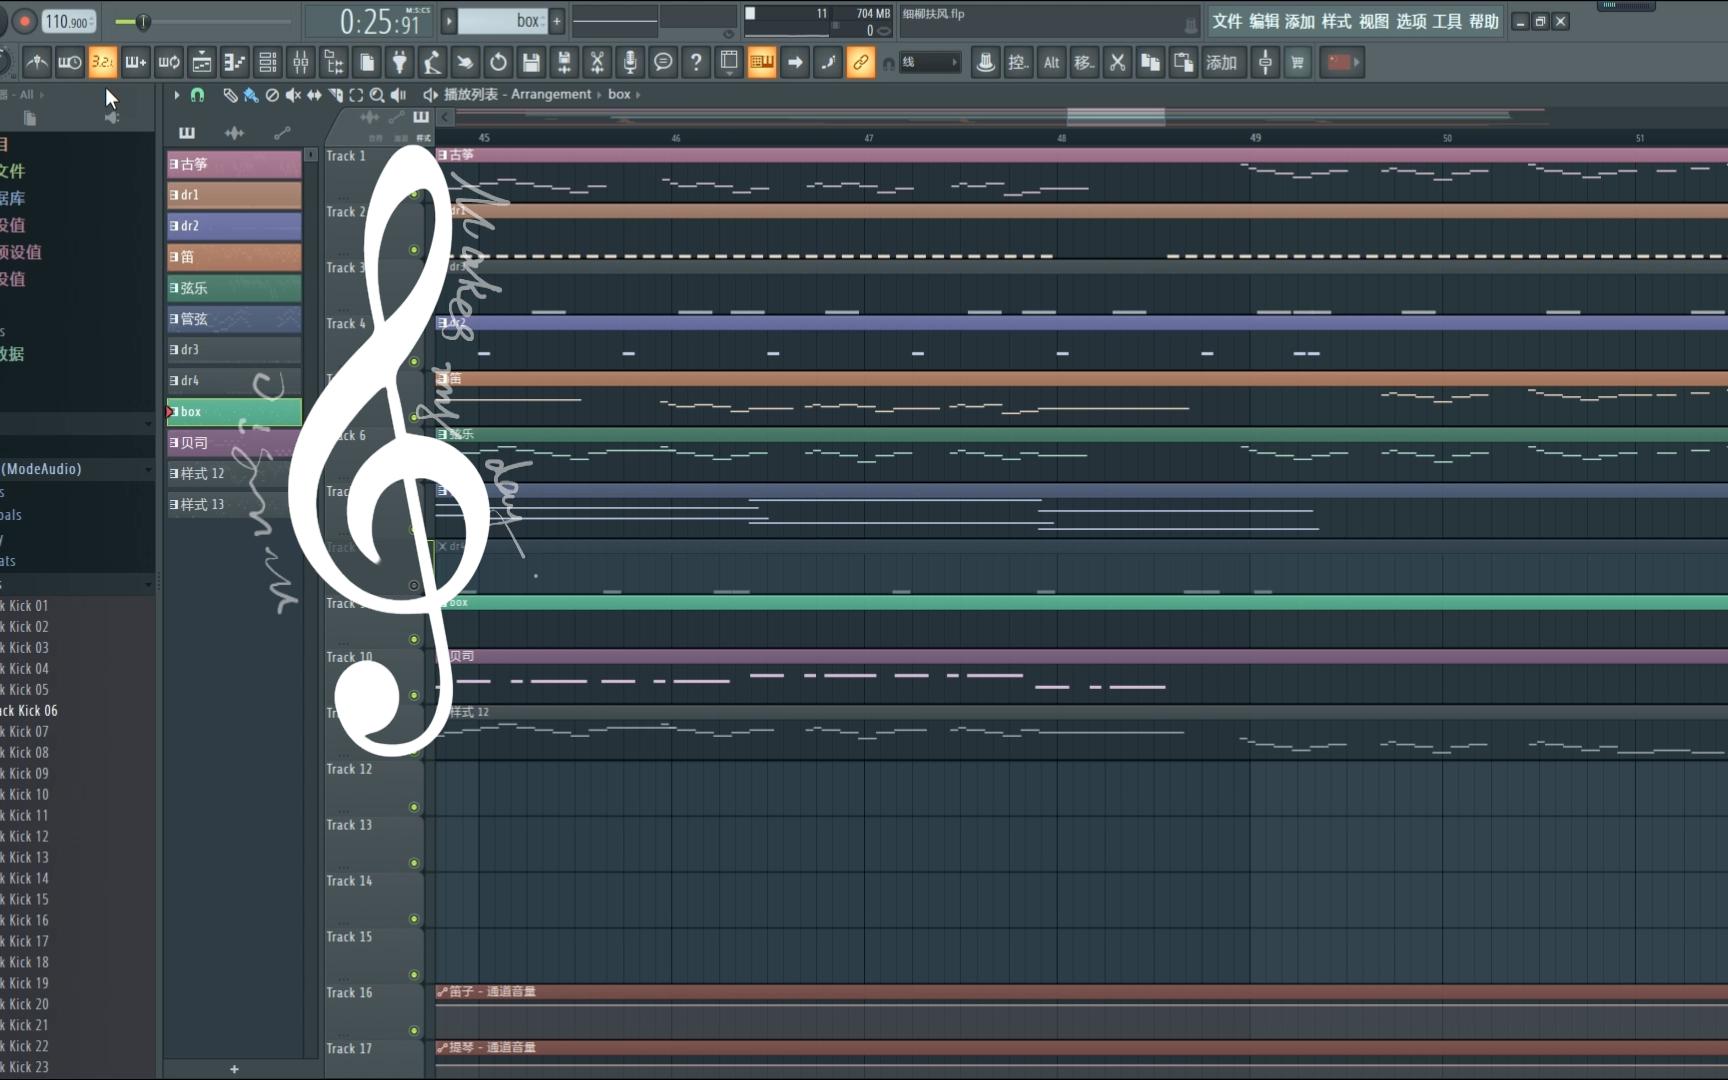Click the record button
The width and height of the screenshot is (1728, 1080).
tap(25, 21)
